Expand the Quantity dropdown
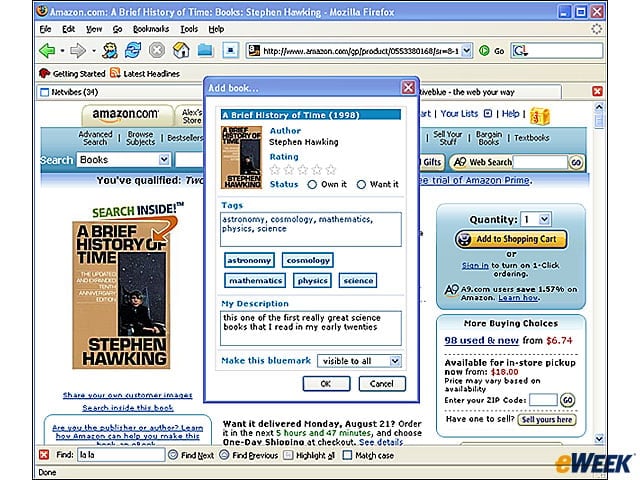 tap(536, 219)
